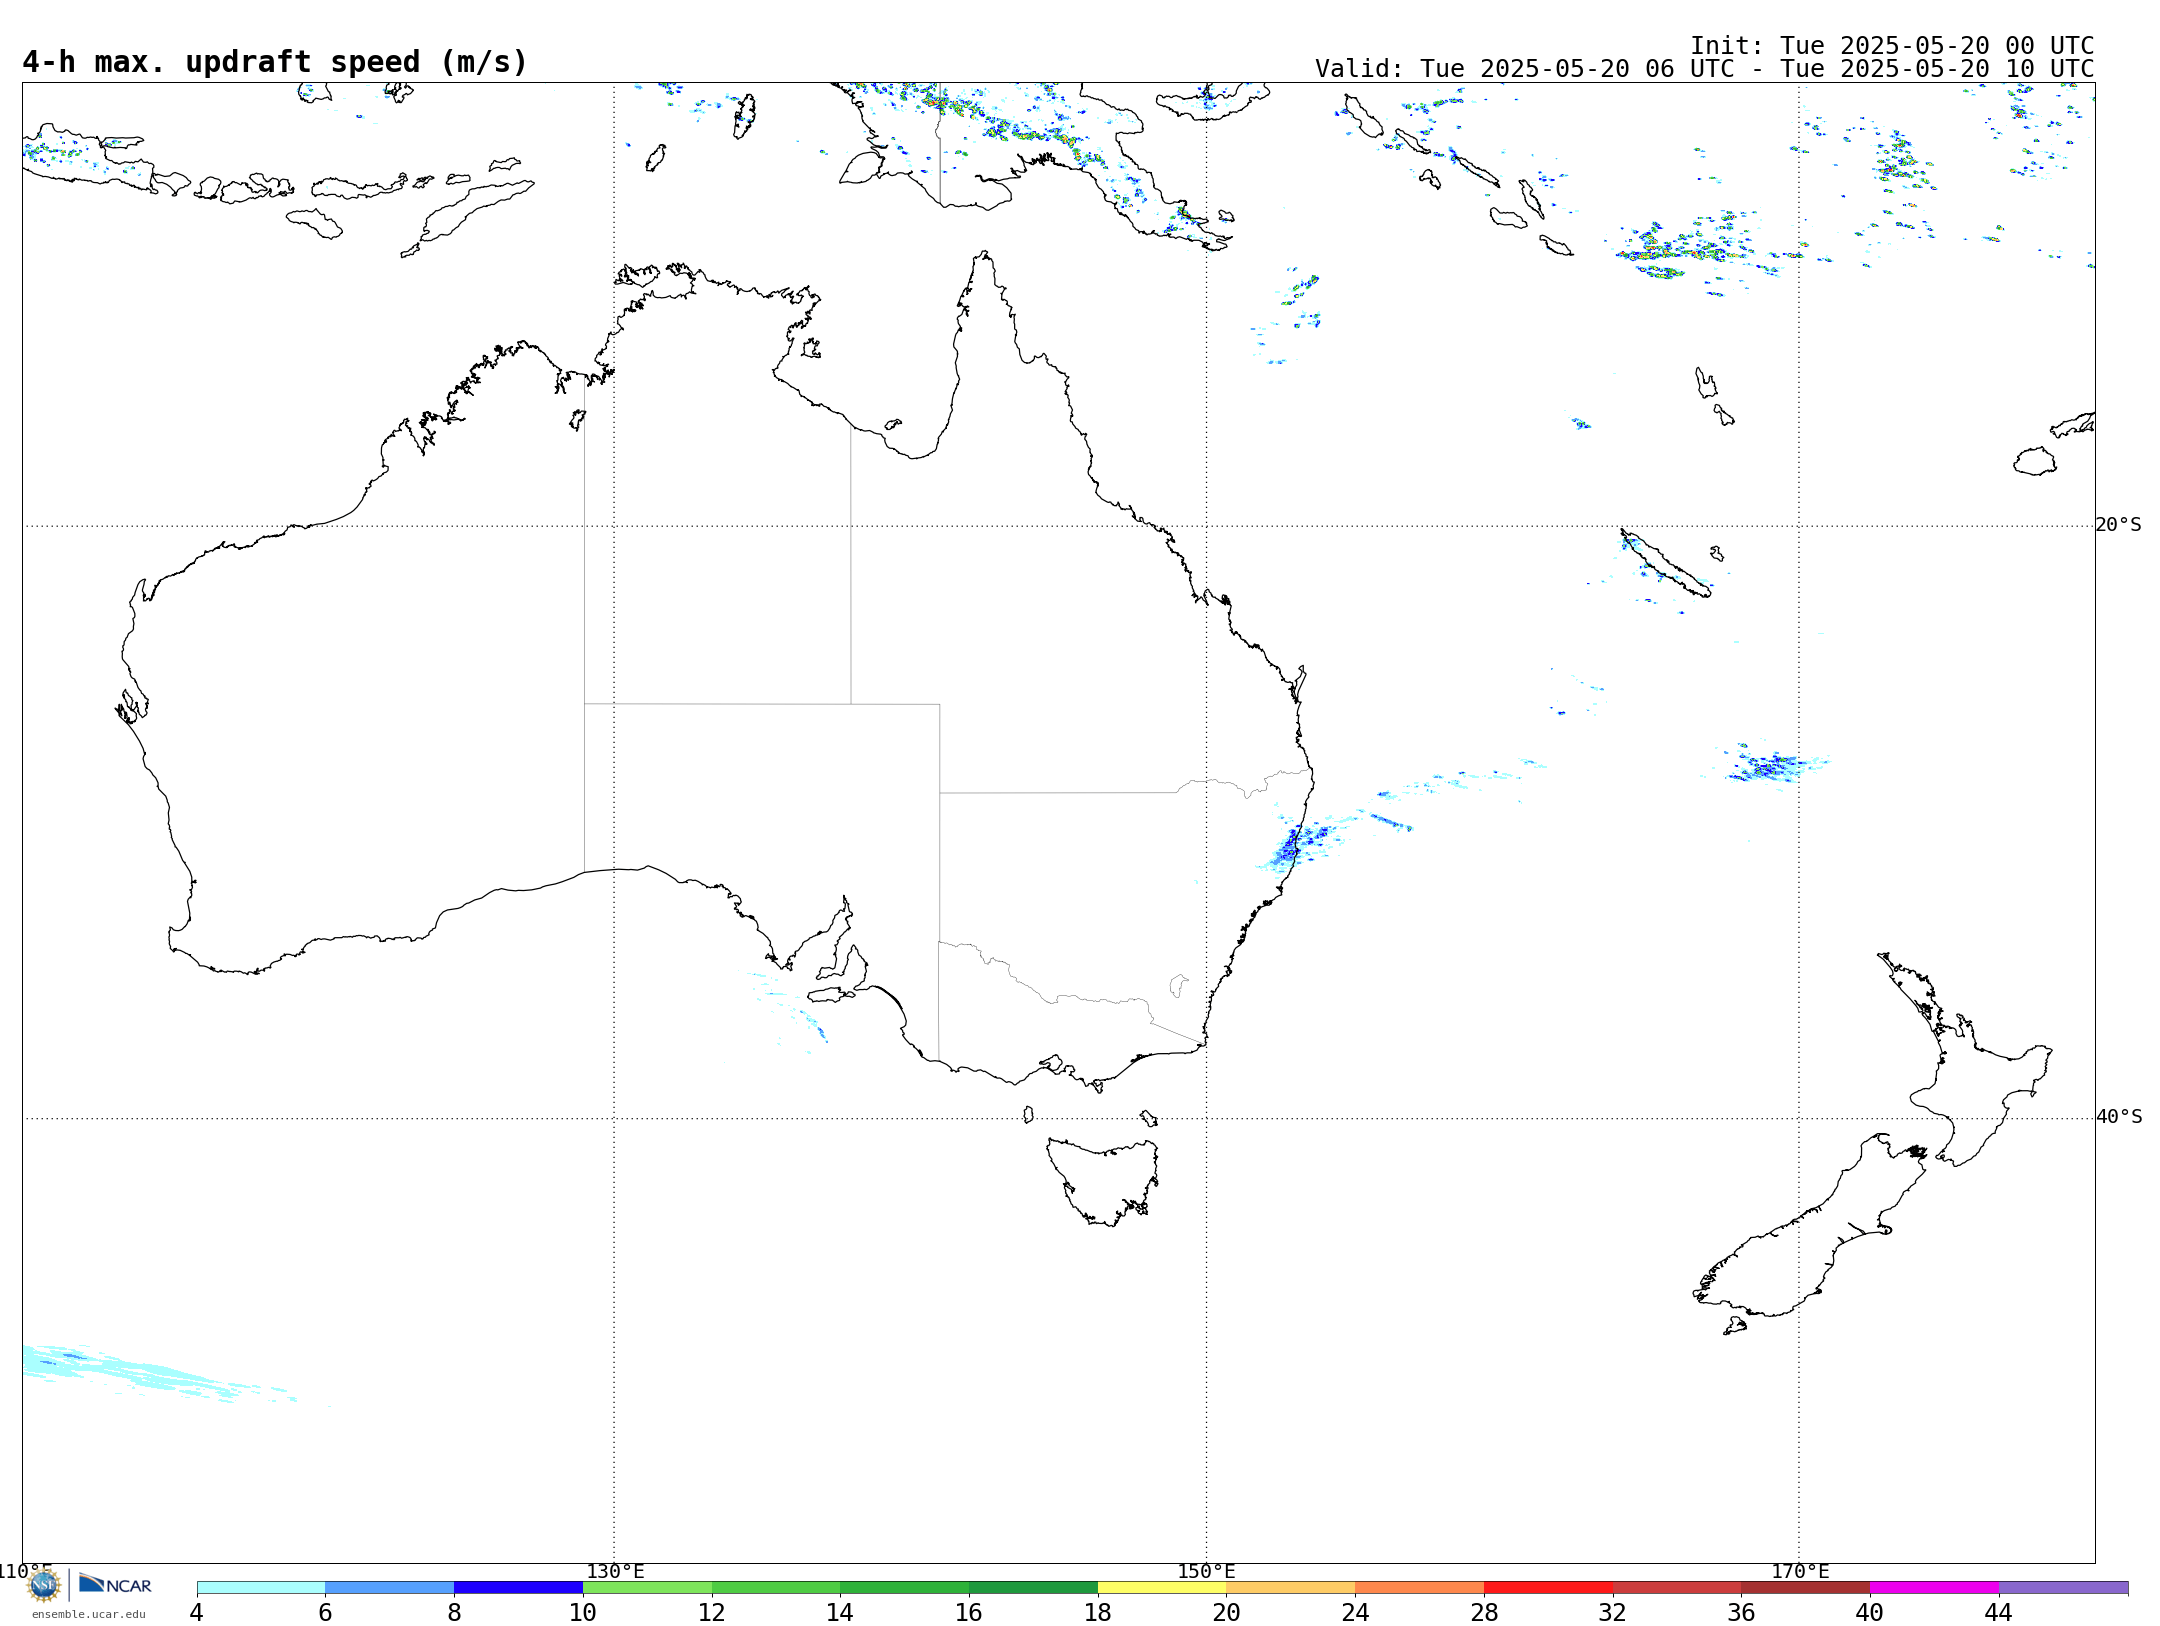Click Tasmania island on the map
This screenshot has width=2160, height=1626.
point(1103,1180)
